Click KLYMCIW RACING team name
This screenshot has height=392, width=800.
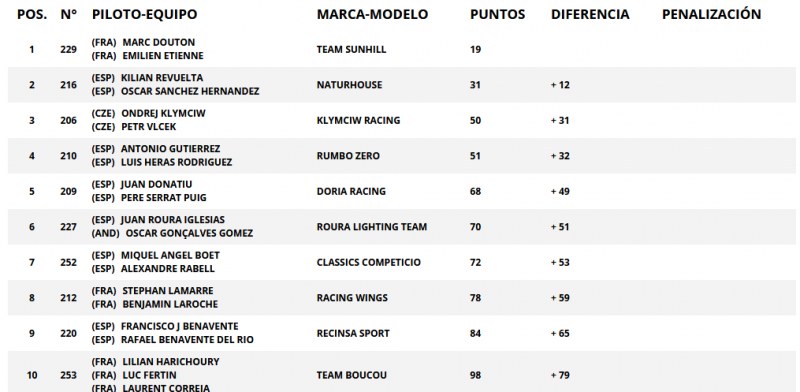(358, 120)
